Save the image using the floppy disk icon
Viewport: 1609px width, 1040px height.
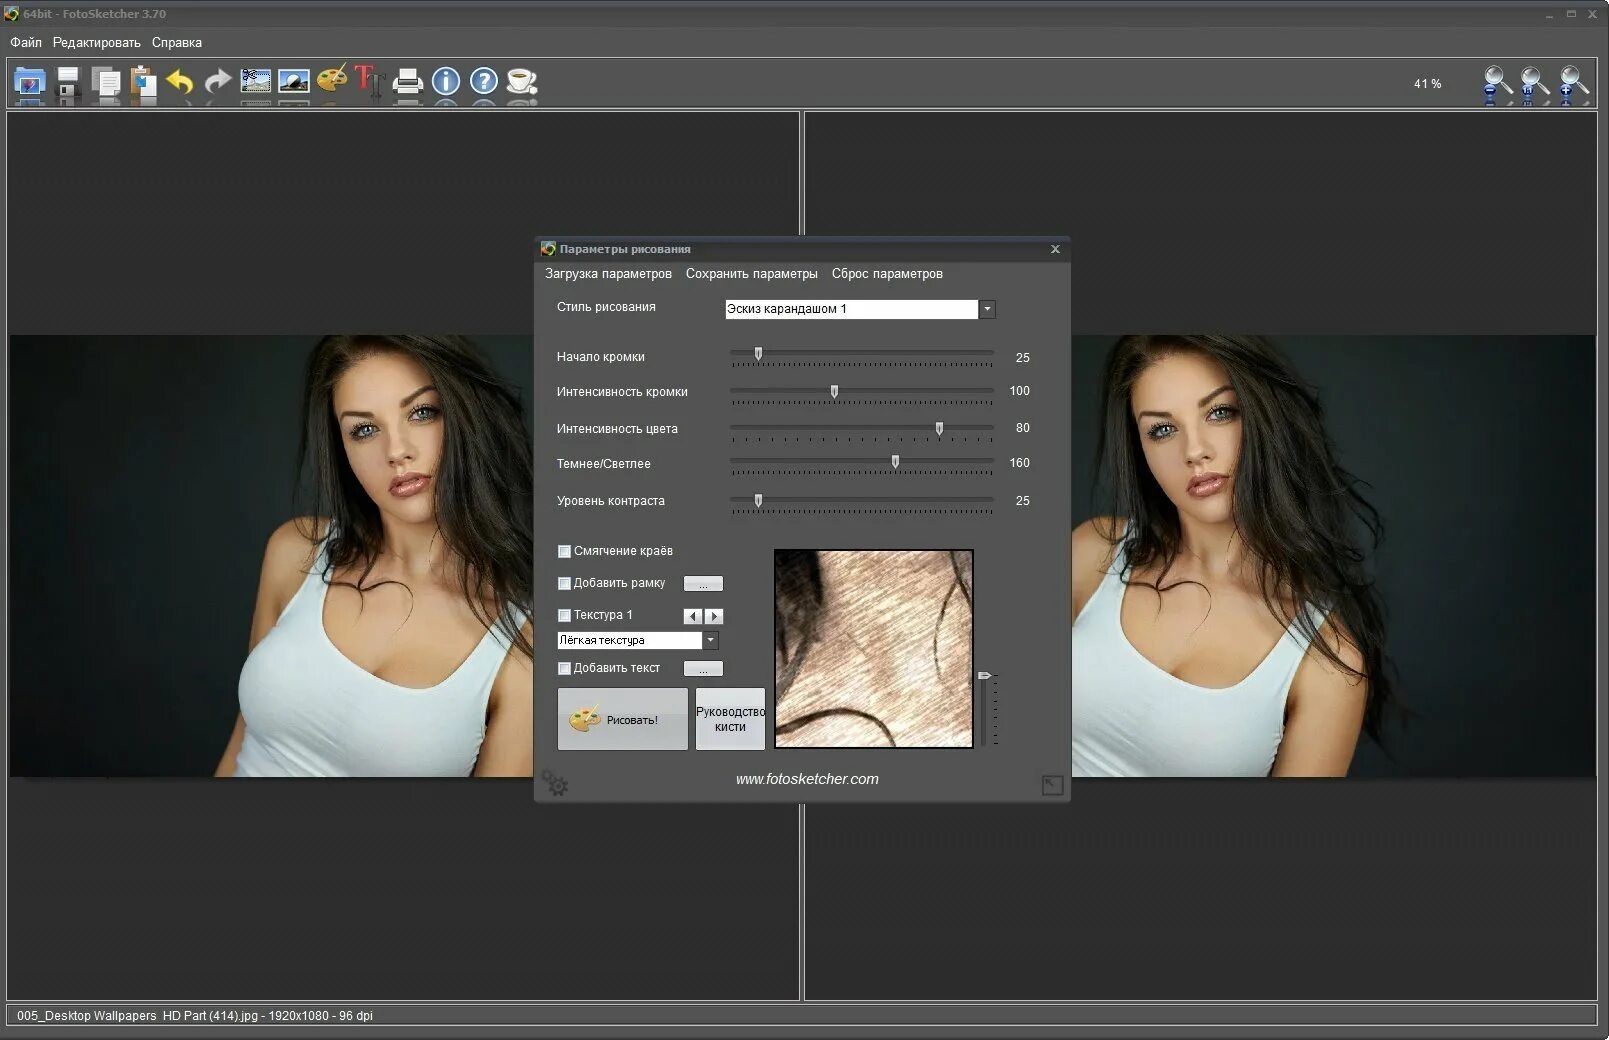pyautogui.click(x=67, y=82)
